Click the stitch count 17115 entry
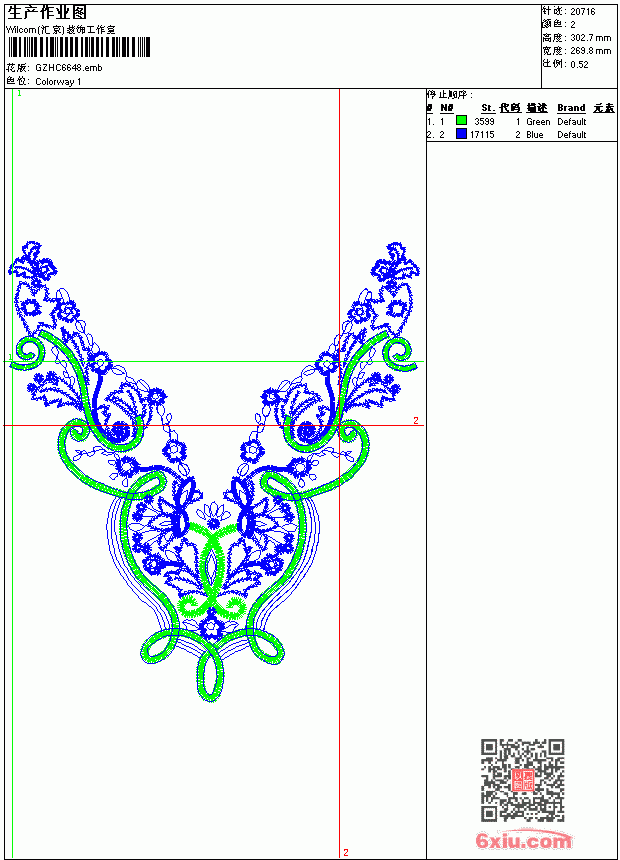 click(482, 134)
